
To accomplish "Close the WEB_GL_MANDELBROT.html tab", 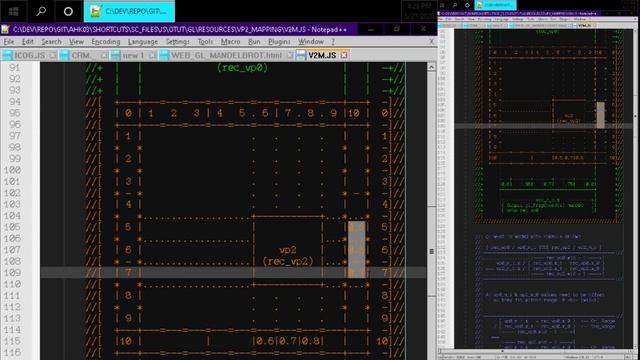I will tap(289, 55).
